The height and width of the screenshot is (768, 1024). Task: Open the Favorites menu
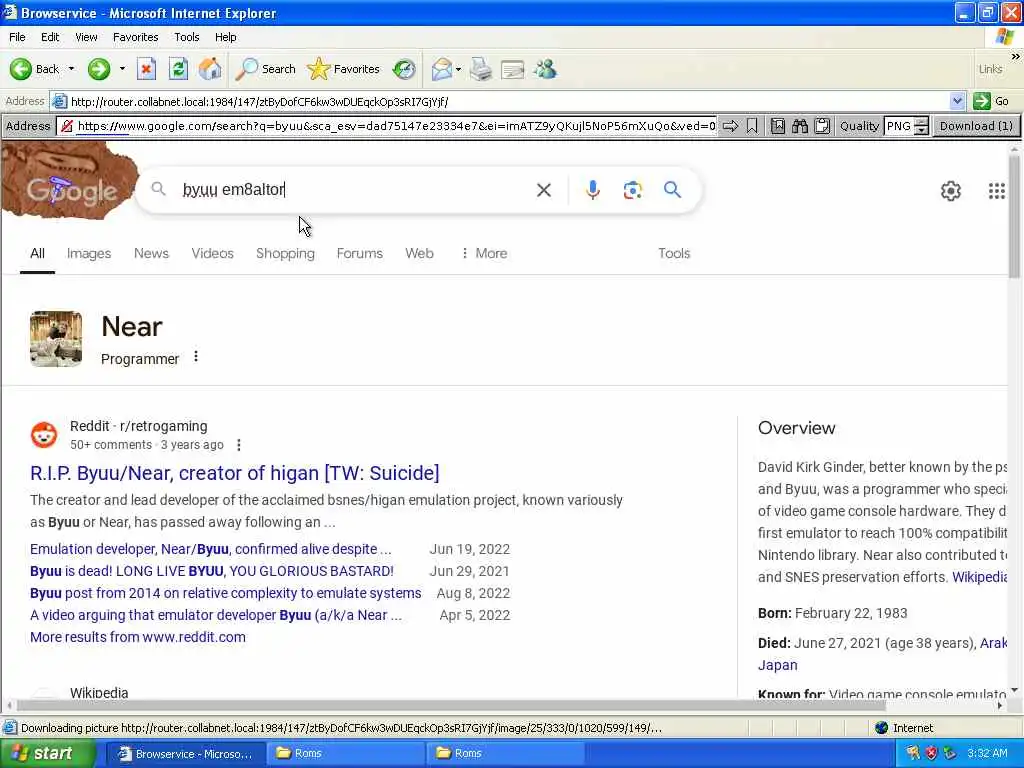135,37
